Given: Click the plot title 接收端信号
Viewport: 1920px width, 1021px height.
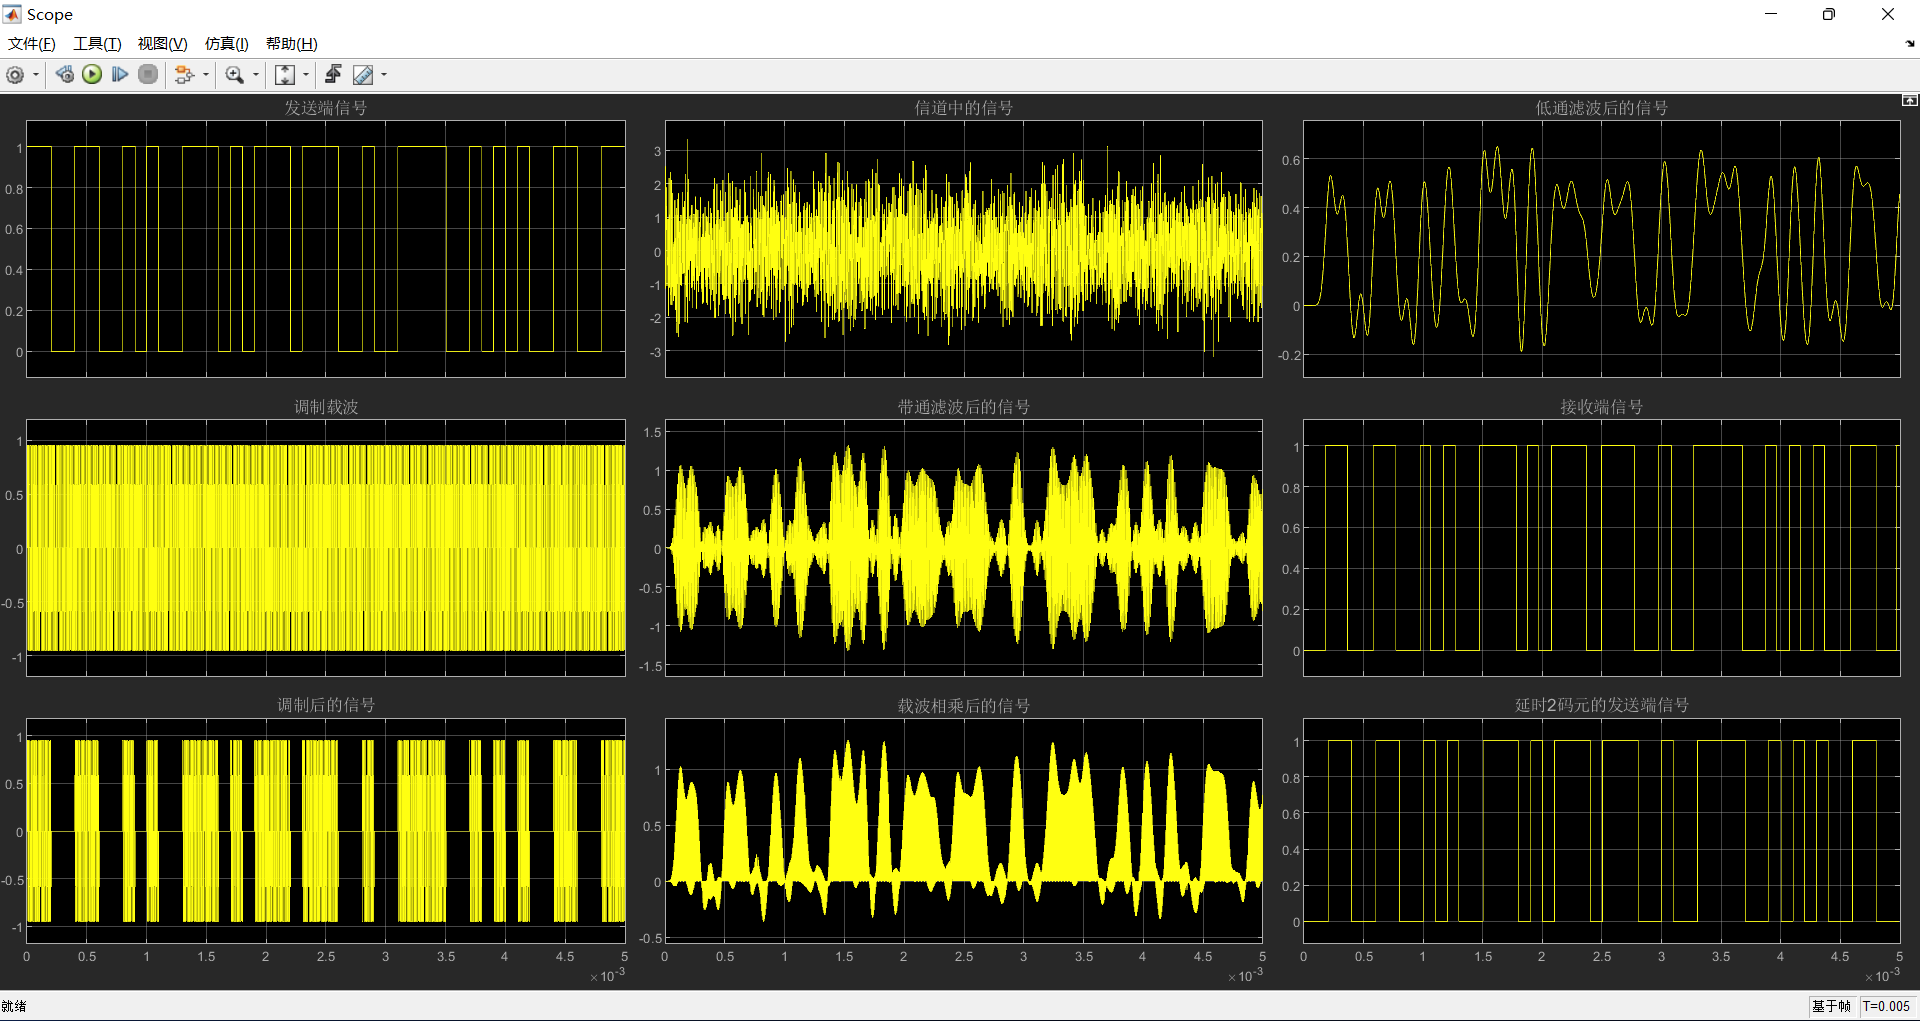Looking at the screenshot, I should click(1602, 407).
